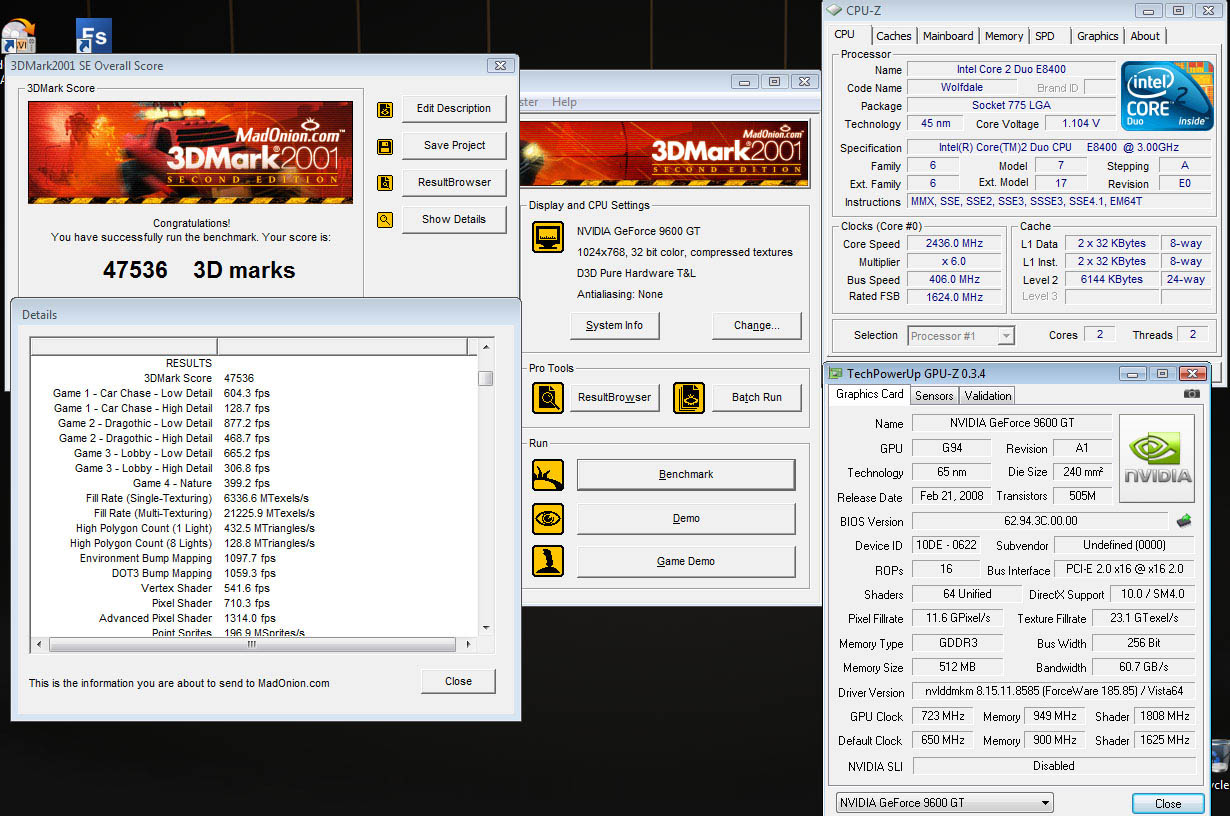
Task: Click the Pro Tools ResultBrowser magnifier icon
Action: (548, 398)
